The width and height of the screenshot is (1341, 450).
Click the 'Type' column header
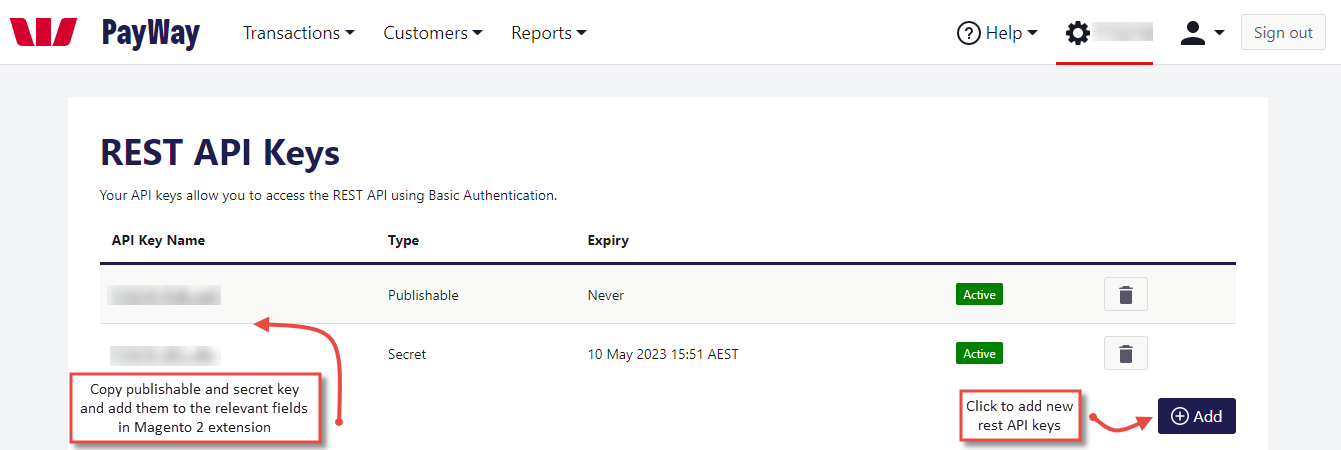[x=403, y=240]
